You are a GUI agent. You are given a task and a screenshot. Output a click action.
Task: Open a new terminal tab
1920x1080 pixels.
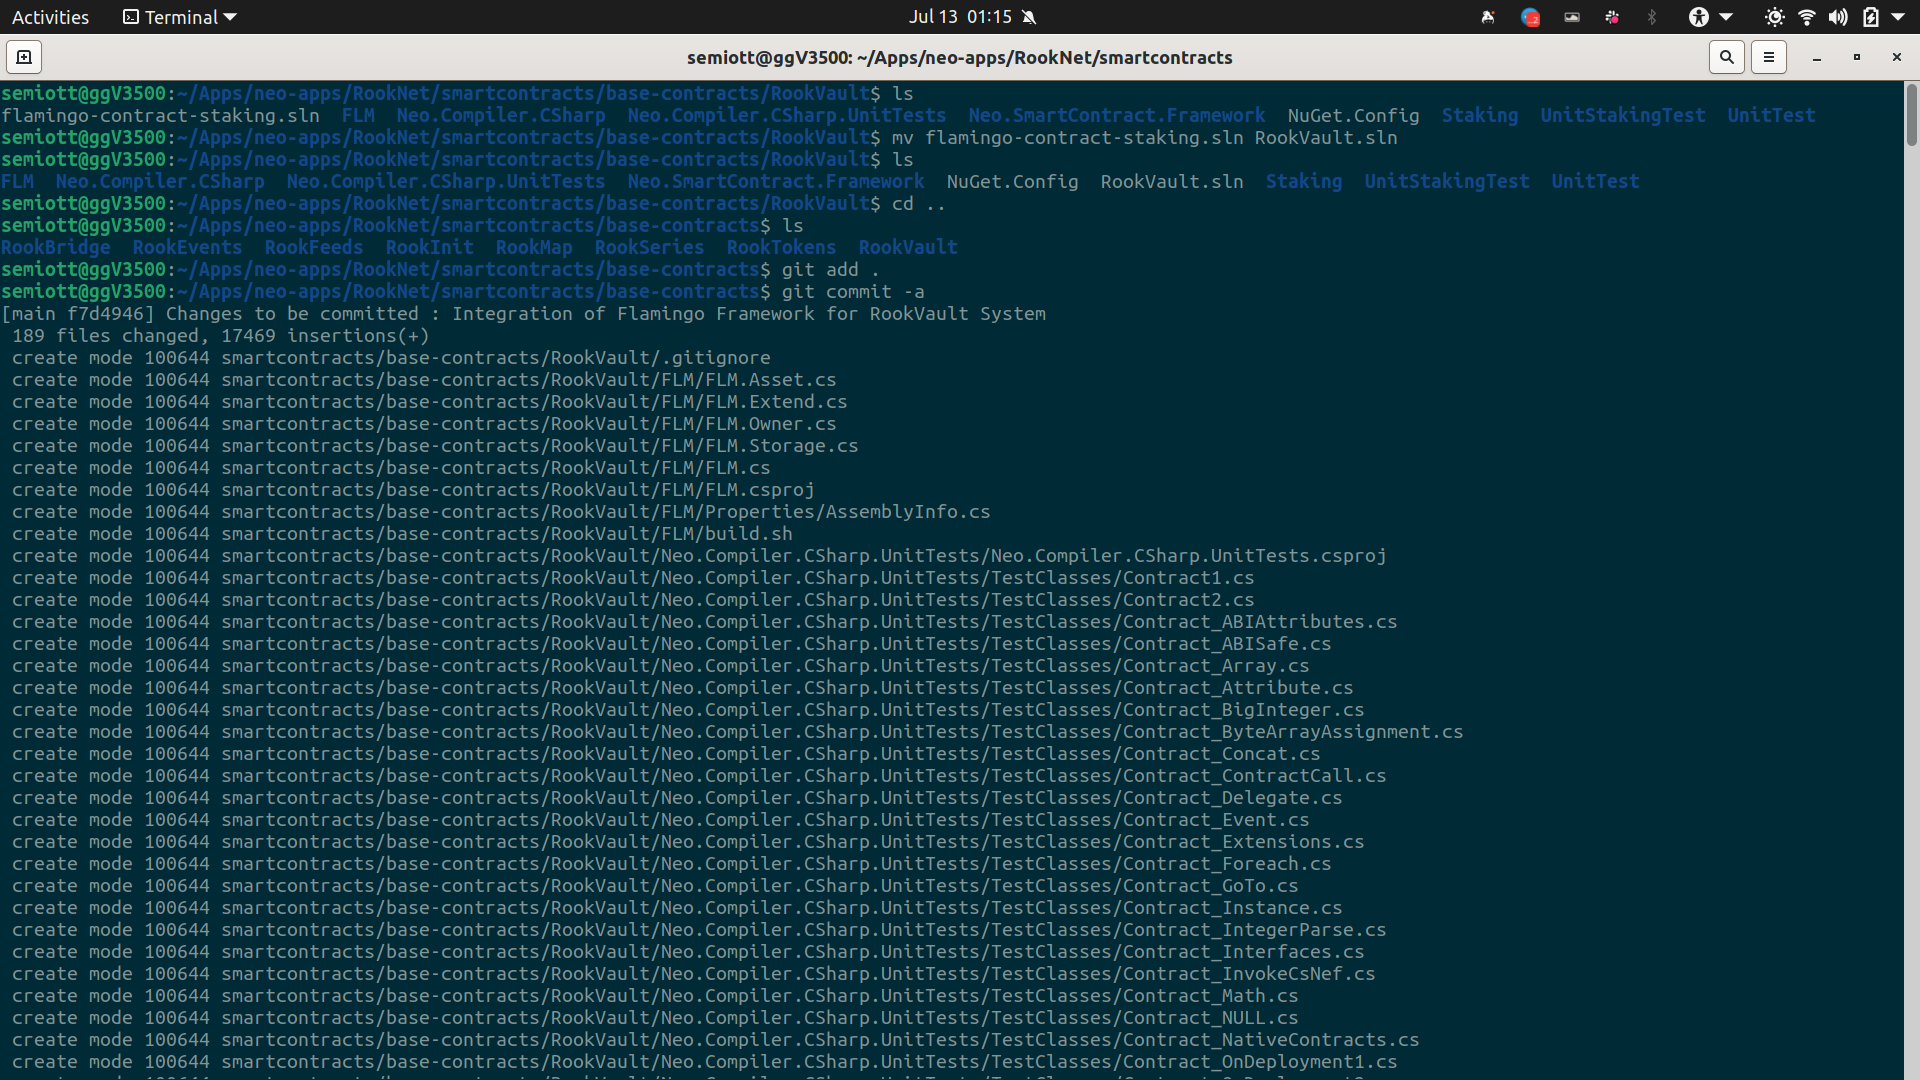[24, 57]
